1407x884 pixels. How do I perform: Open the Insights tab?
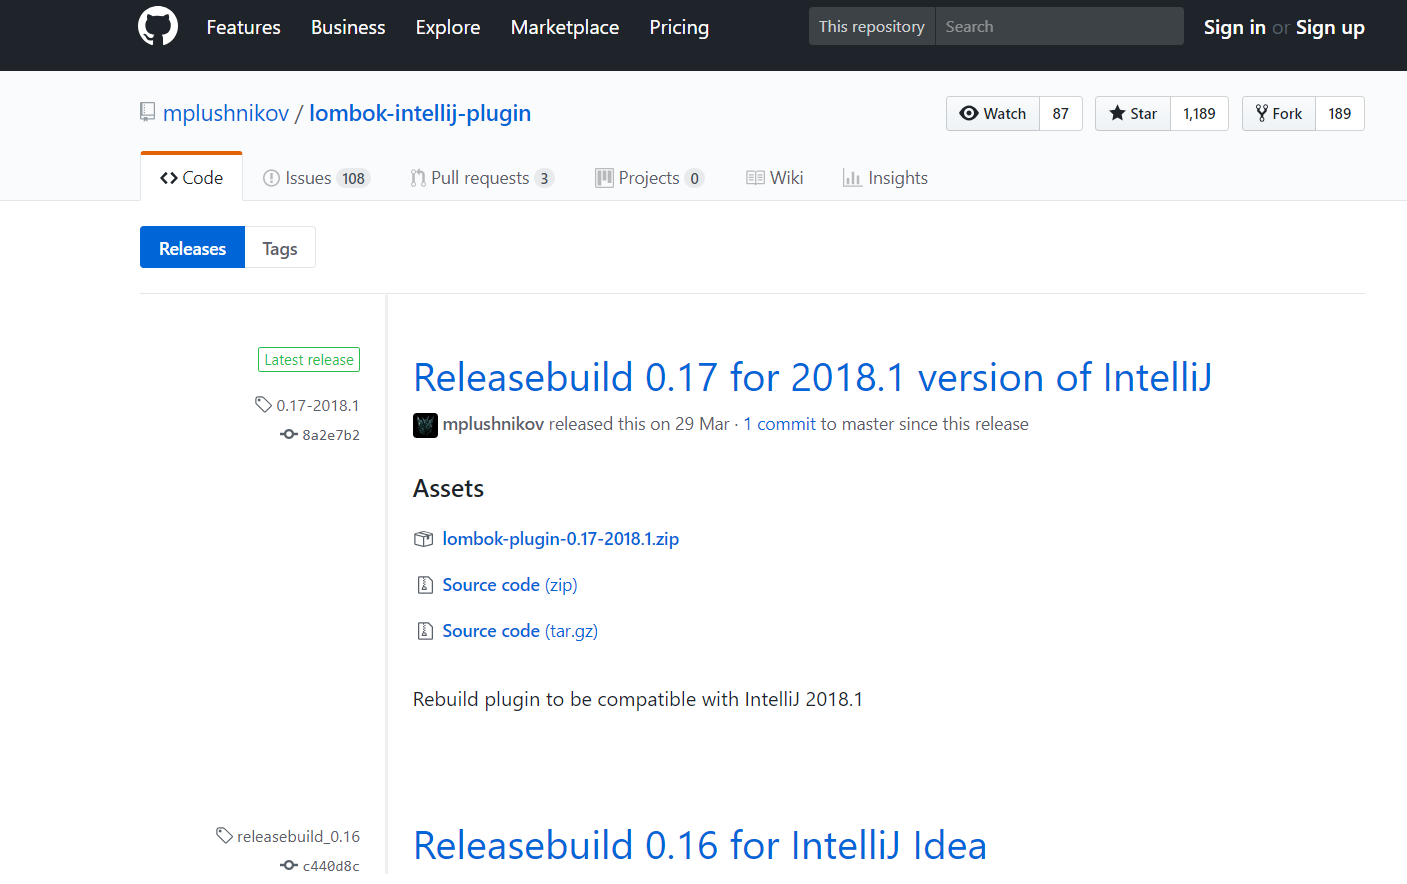click(x=885, y=178)
